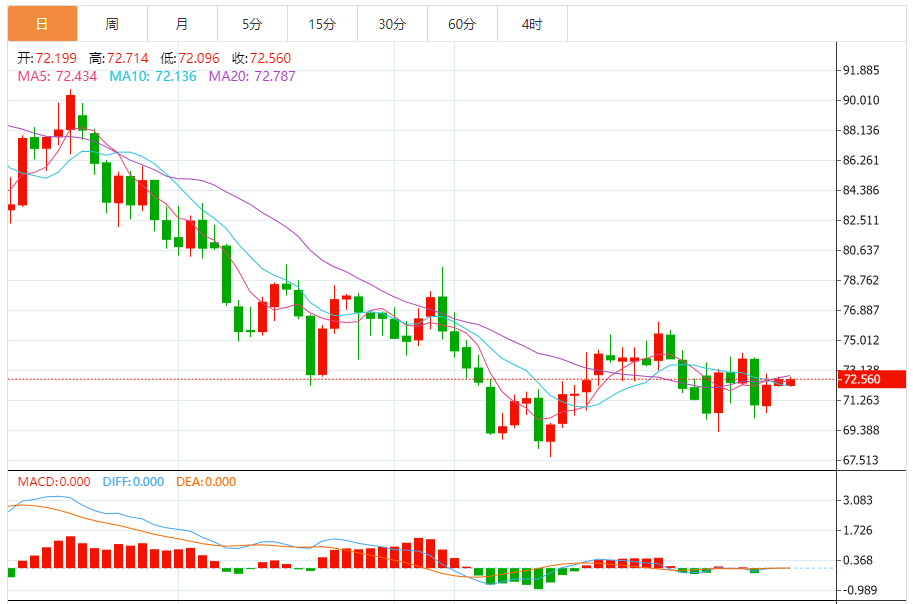Click the 88.136 price axis label
This screenshot has height=604, width=913.
point(861,130)
